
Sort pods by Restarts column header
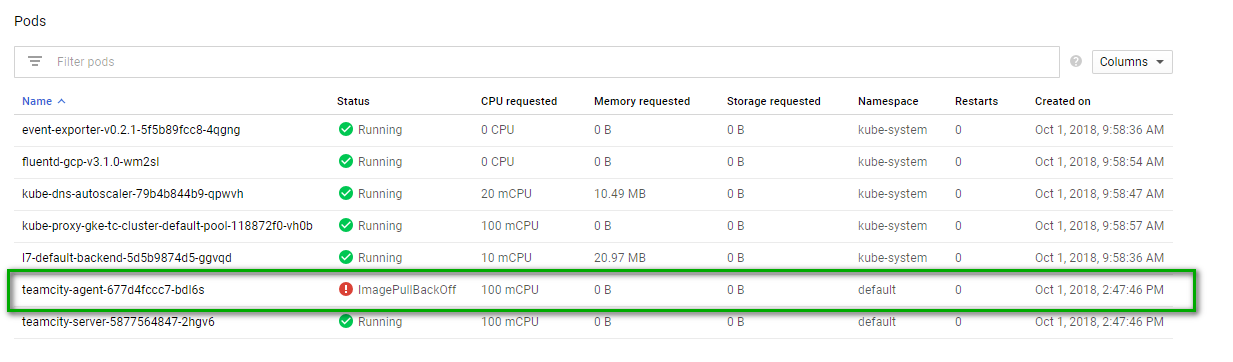pyautogui.click(x=976, y=101)
